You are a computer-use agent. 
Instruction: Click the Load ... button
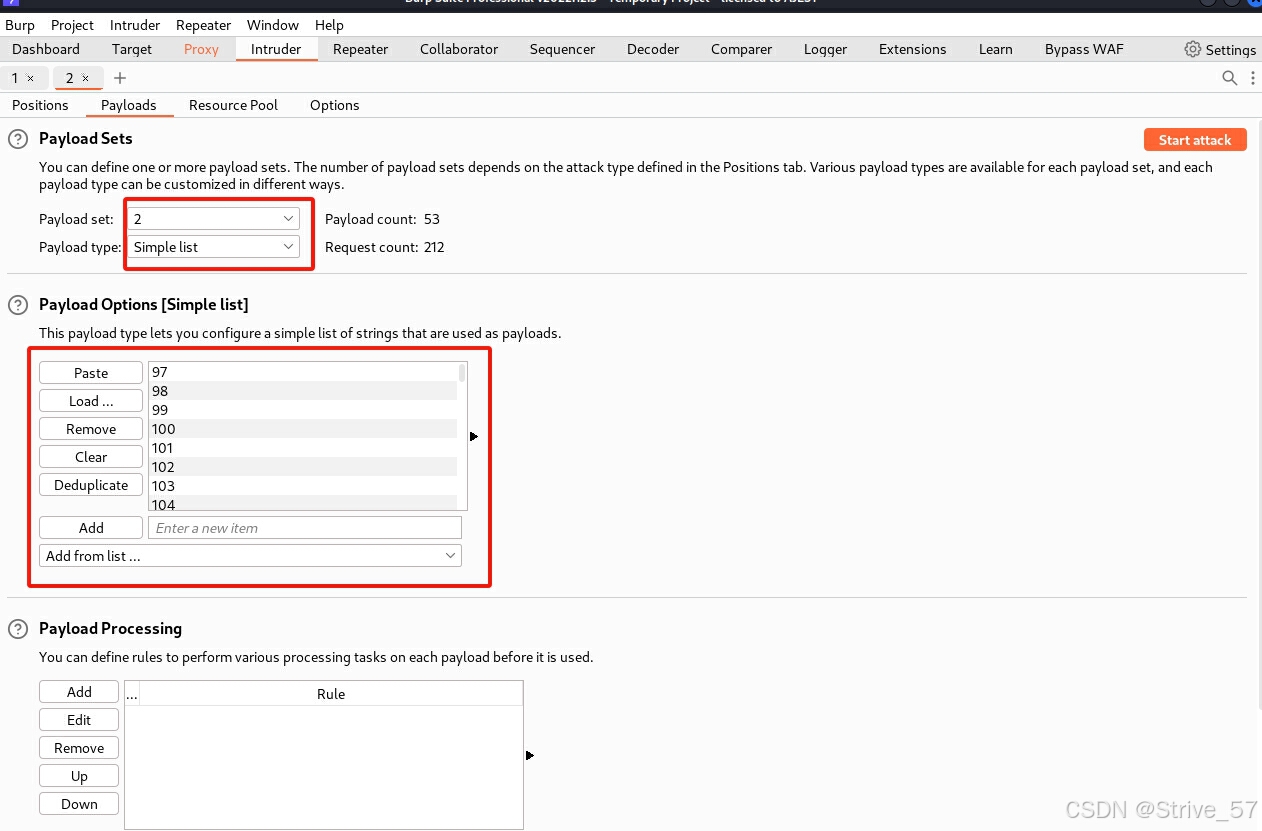(x=91, y=401)
